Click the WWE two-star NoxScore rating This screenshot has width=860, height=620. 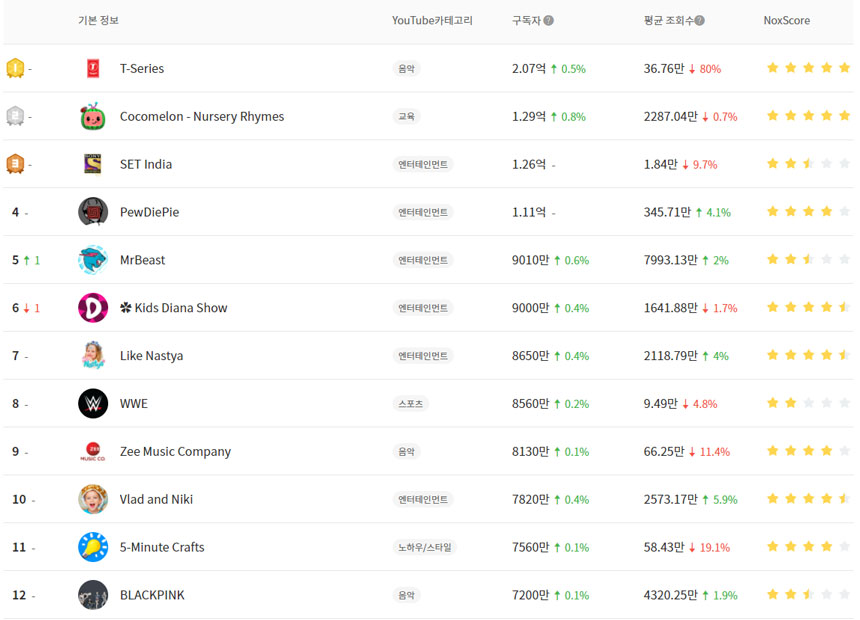point(808,403)
